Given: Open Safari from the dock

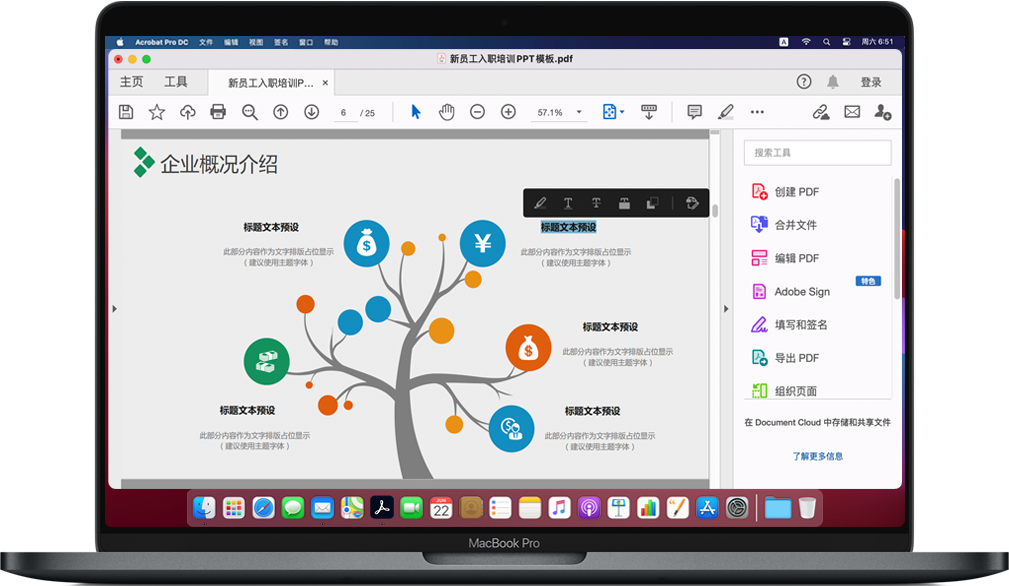Looking at the screenshot, I should pos(263,508).
